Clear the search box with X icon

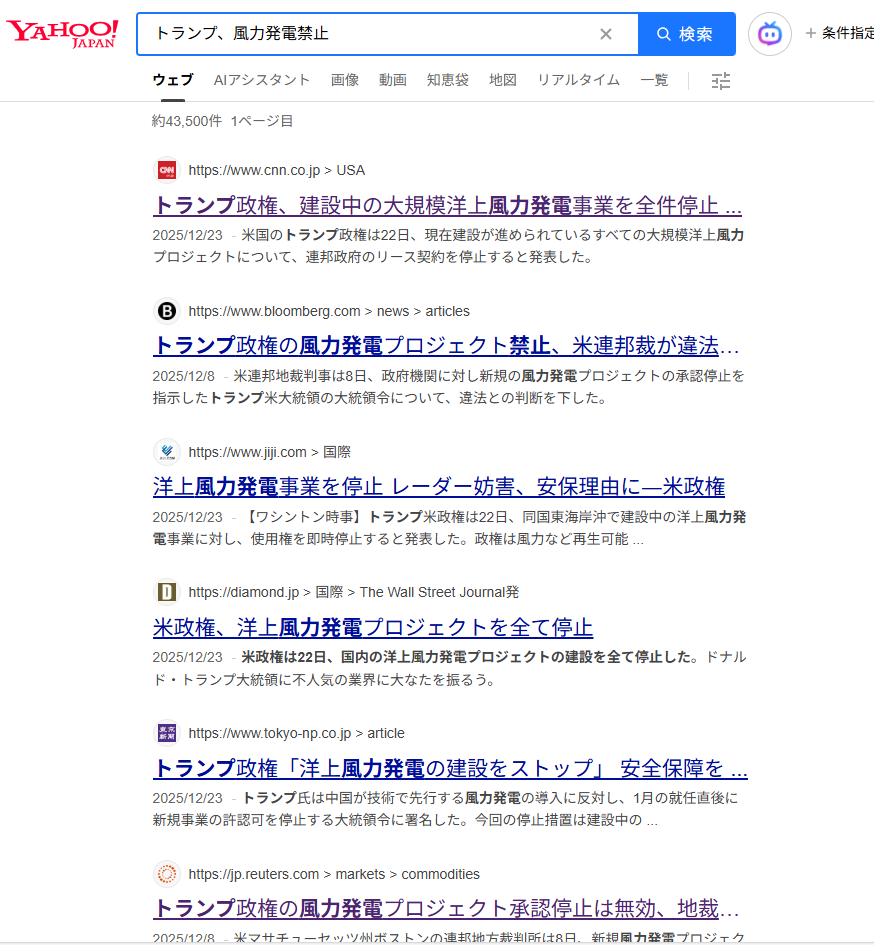click(x=605, y=34)
